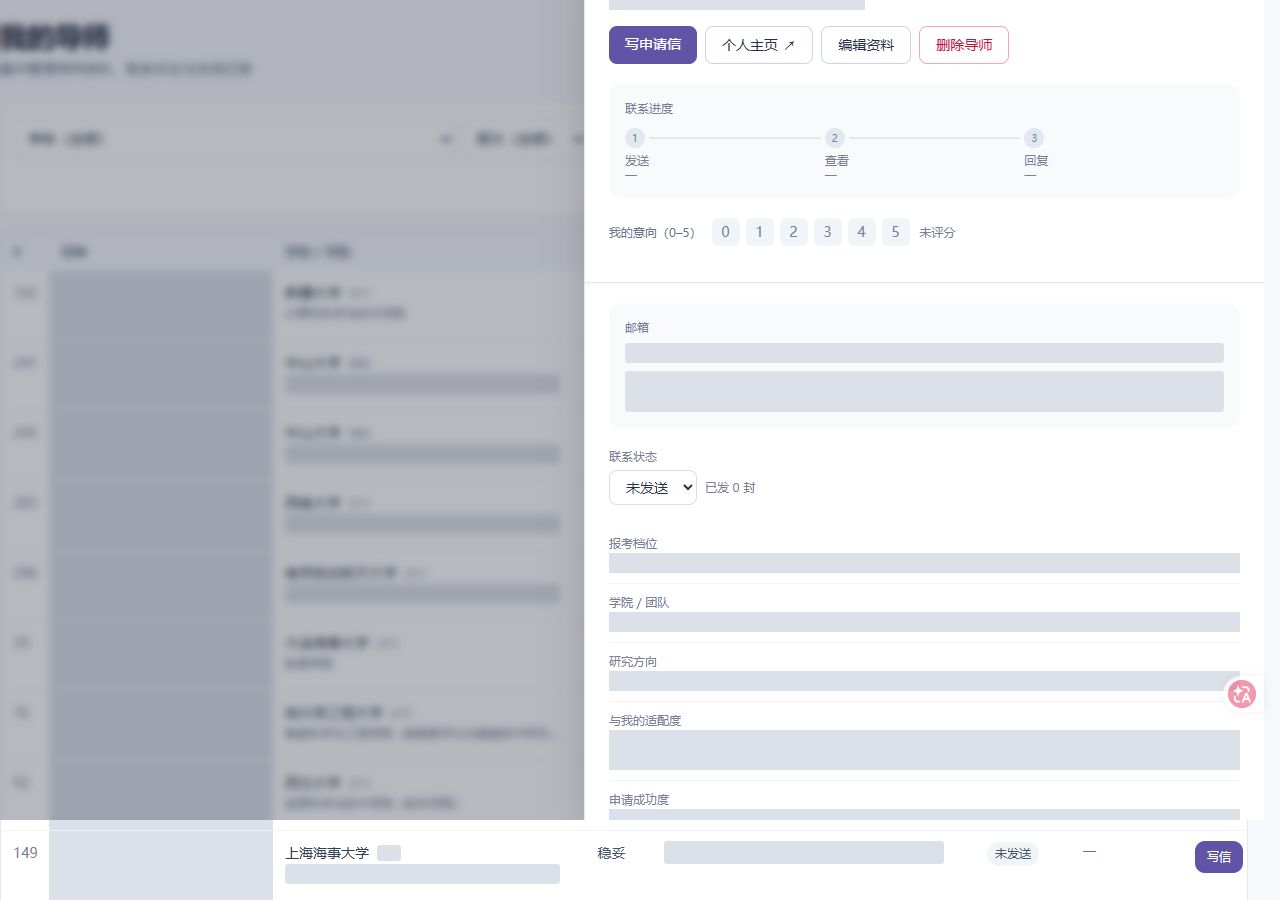Set 我的意向 rating to 1
The width and height of the screenshot is (1280, 900).
pyautogui.click(x=760, y=232)
